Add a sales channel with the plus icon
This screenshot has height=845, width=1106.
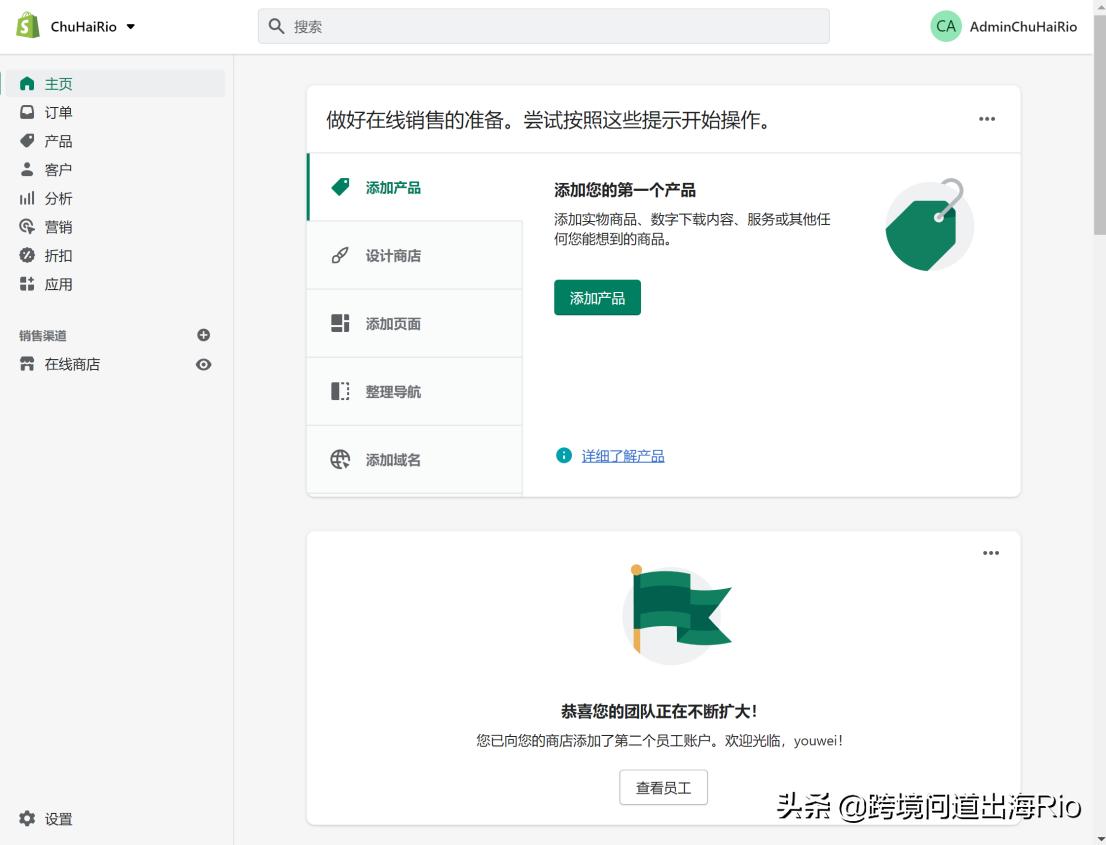(203, 334)
